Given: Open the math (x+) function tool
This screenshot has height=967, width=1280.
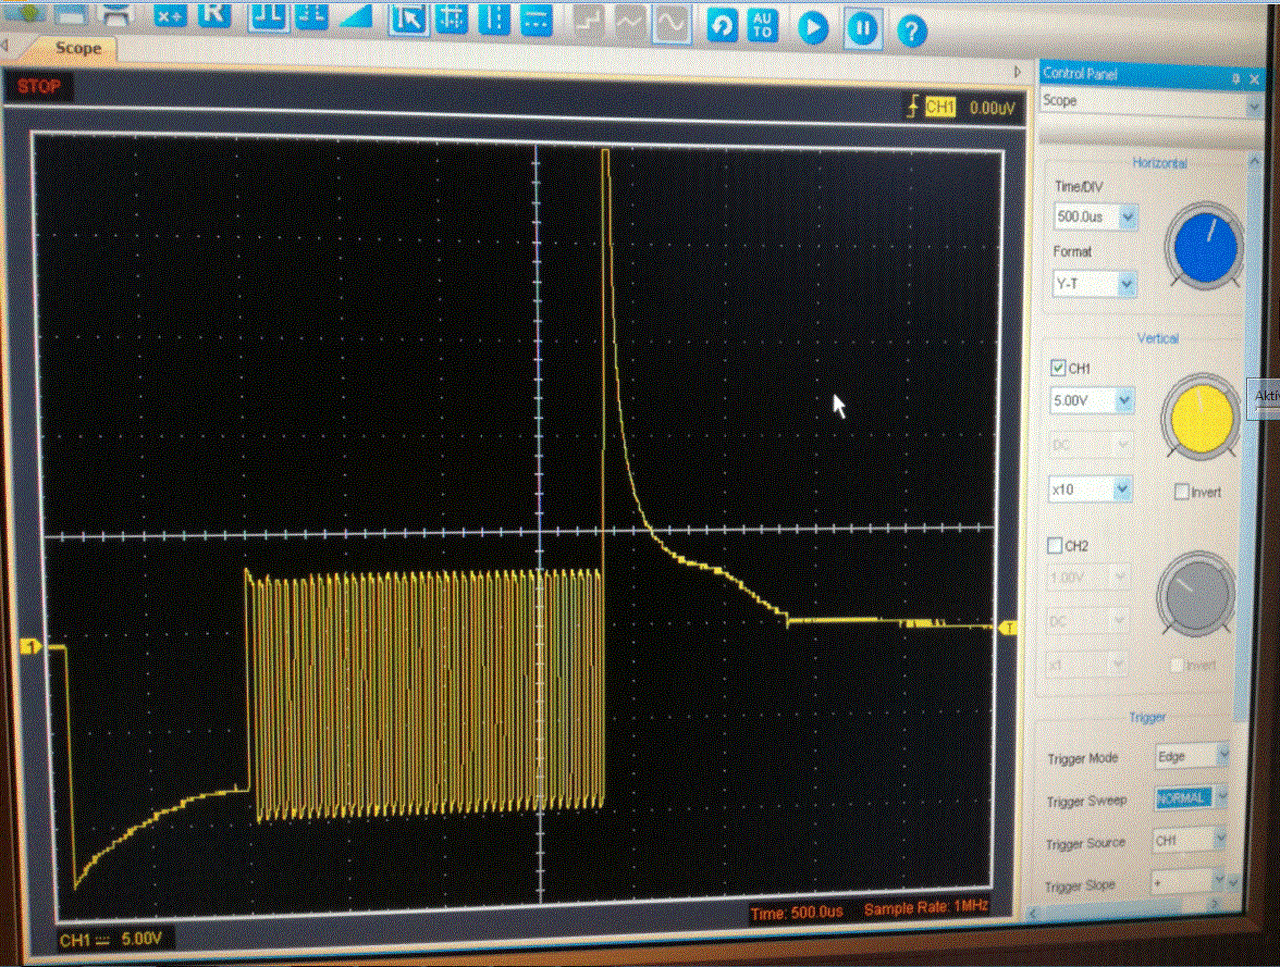Looking at the screenshot, I should click(170, 15).
